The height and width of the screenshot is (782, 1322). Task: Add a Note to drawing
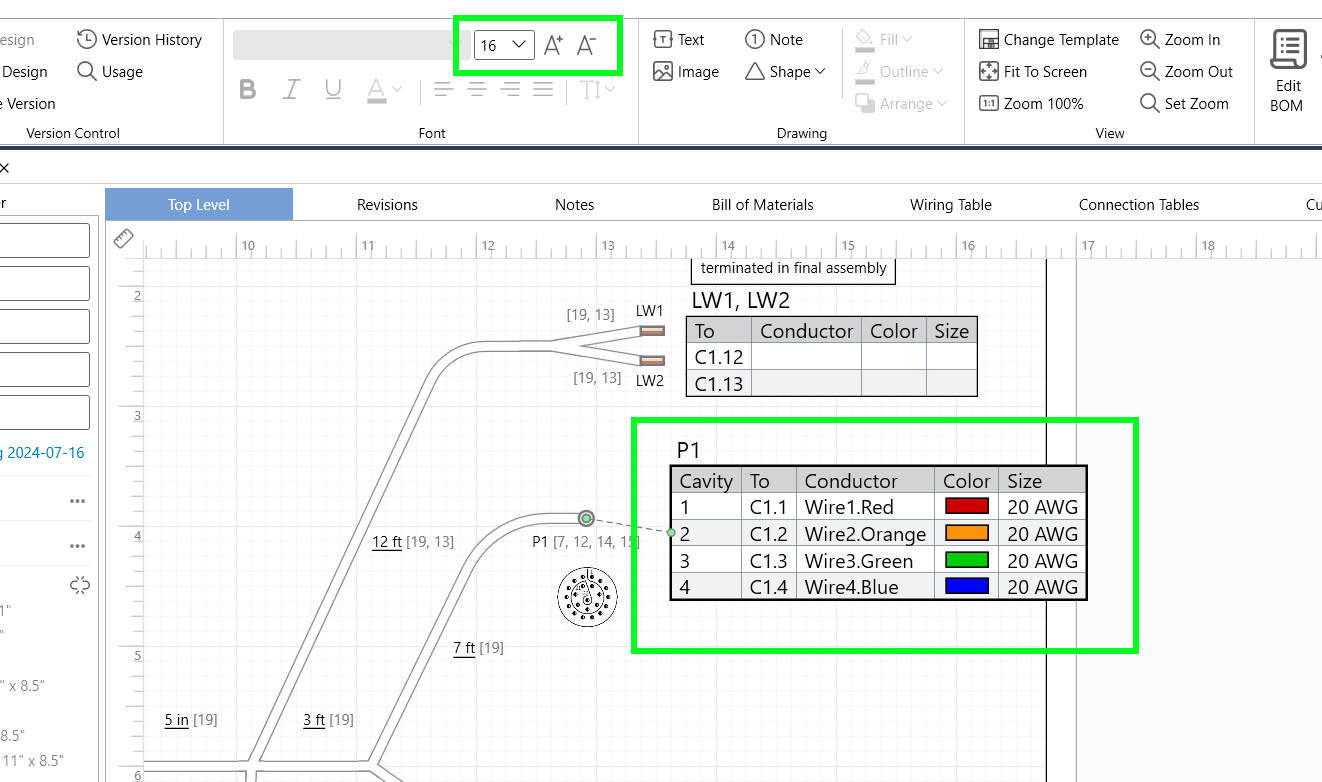click(774, 40)
